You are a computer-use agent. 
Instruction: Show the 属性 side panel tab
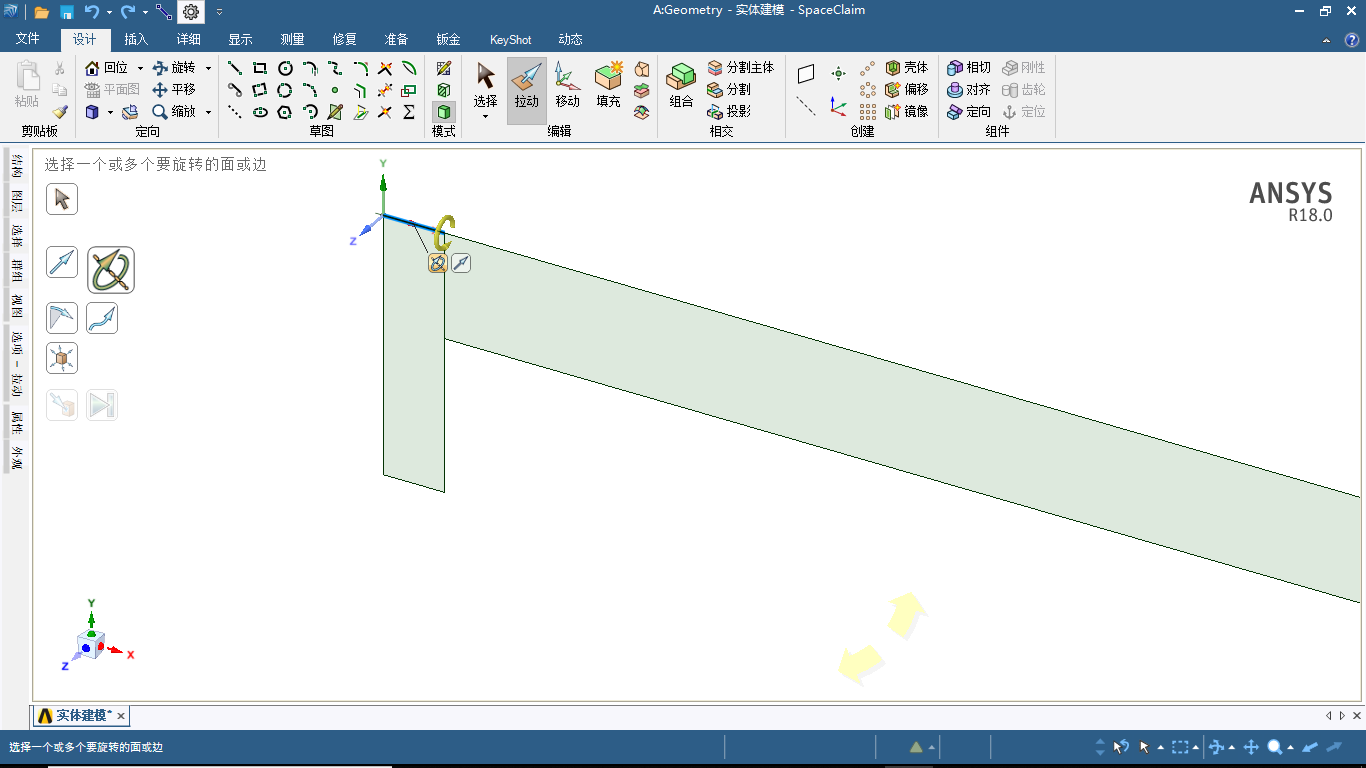click(17, 422)
